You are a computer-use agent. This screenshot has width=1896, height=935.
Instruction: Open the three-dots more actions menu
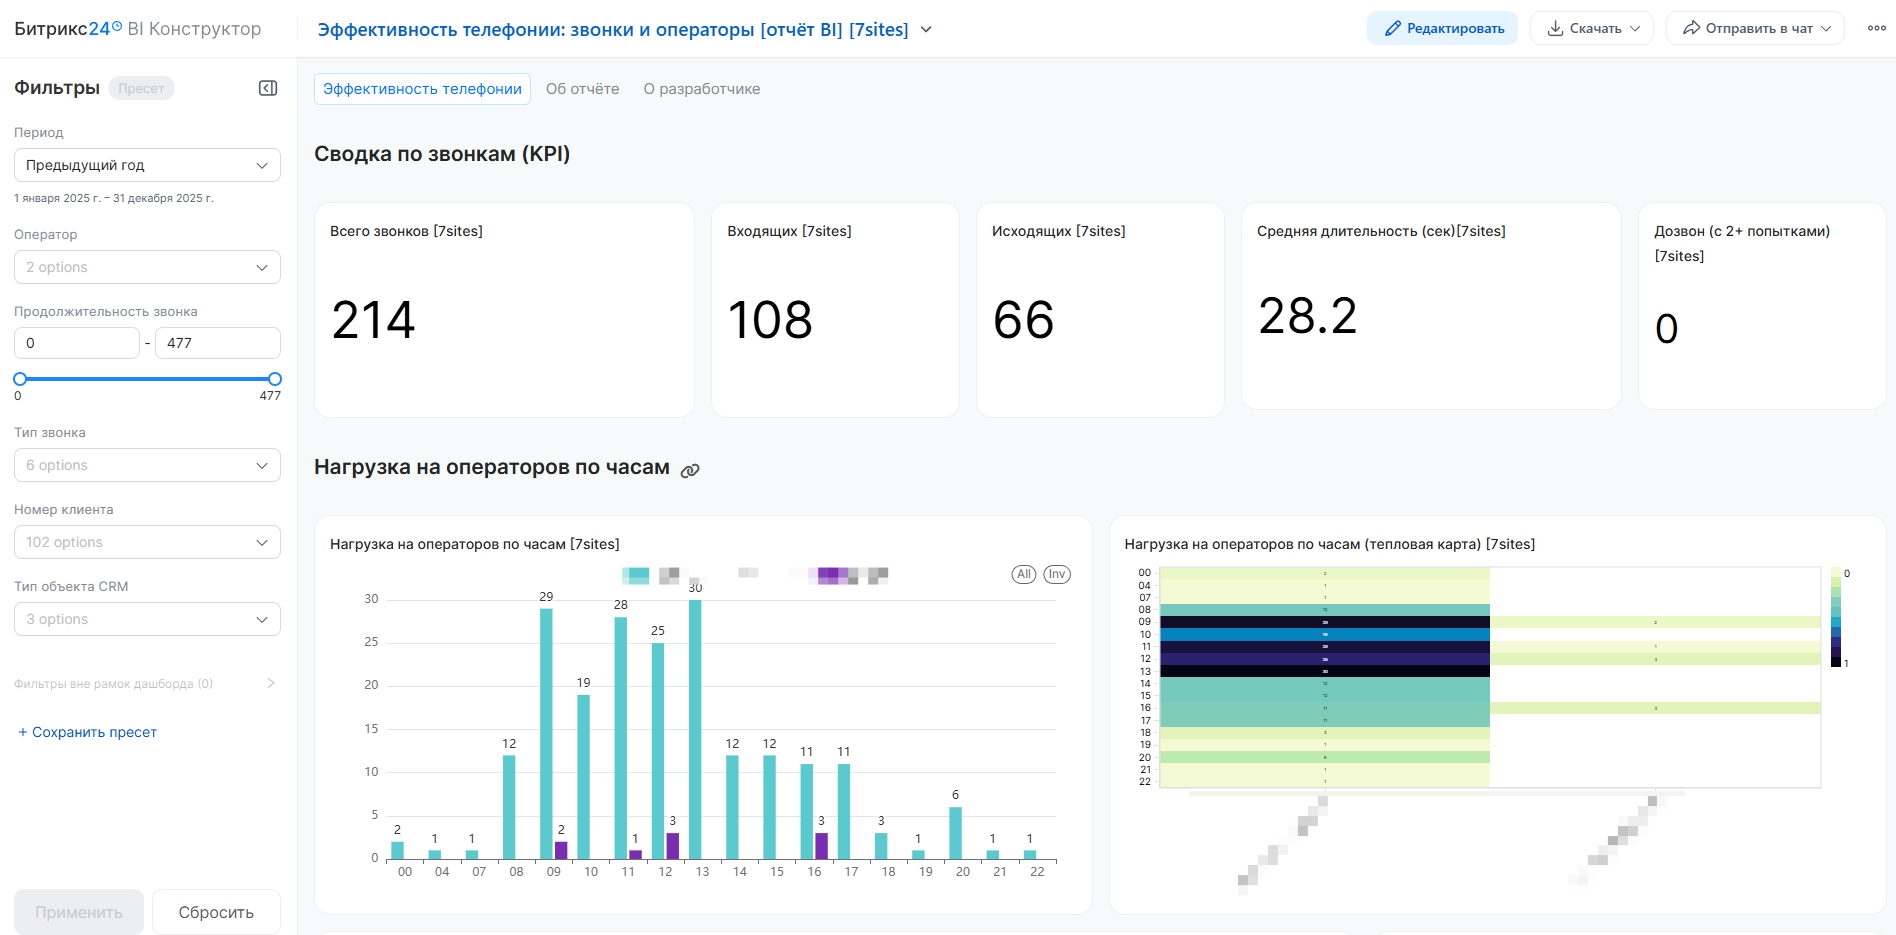(1876, 28)
